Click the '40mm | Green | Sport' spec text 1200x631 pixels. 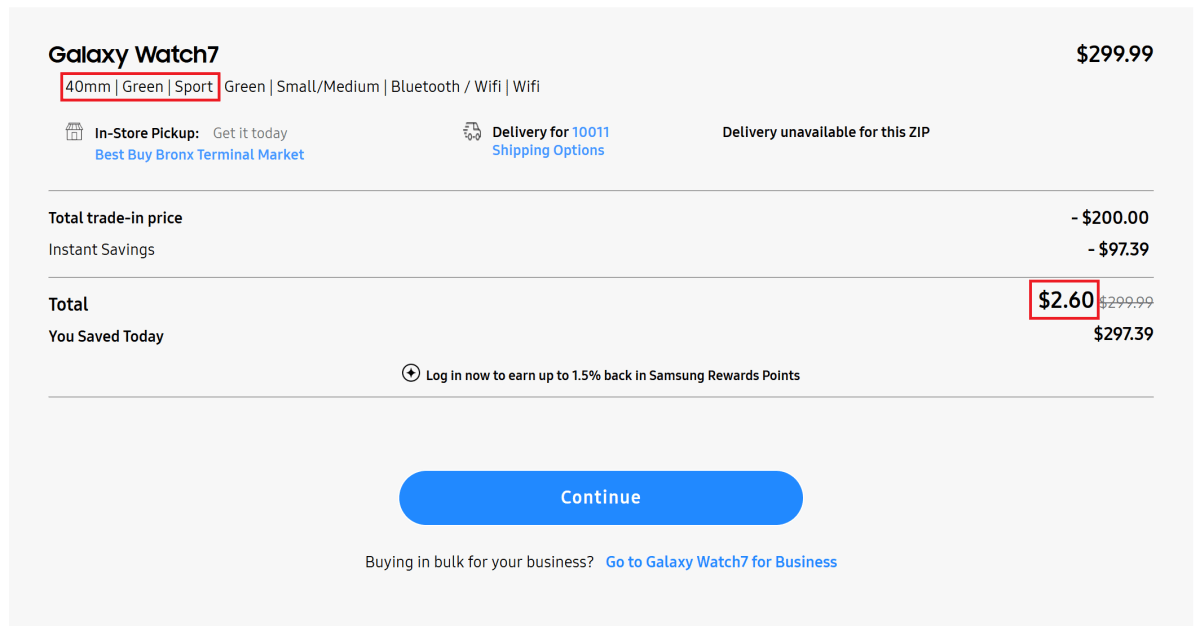point(139,87)
